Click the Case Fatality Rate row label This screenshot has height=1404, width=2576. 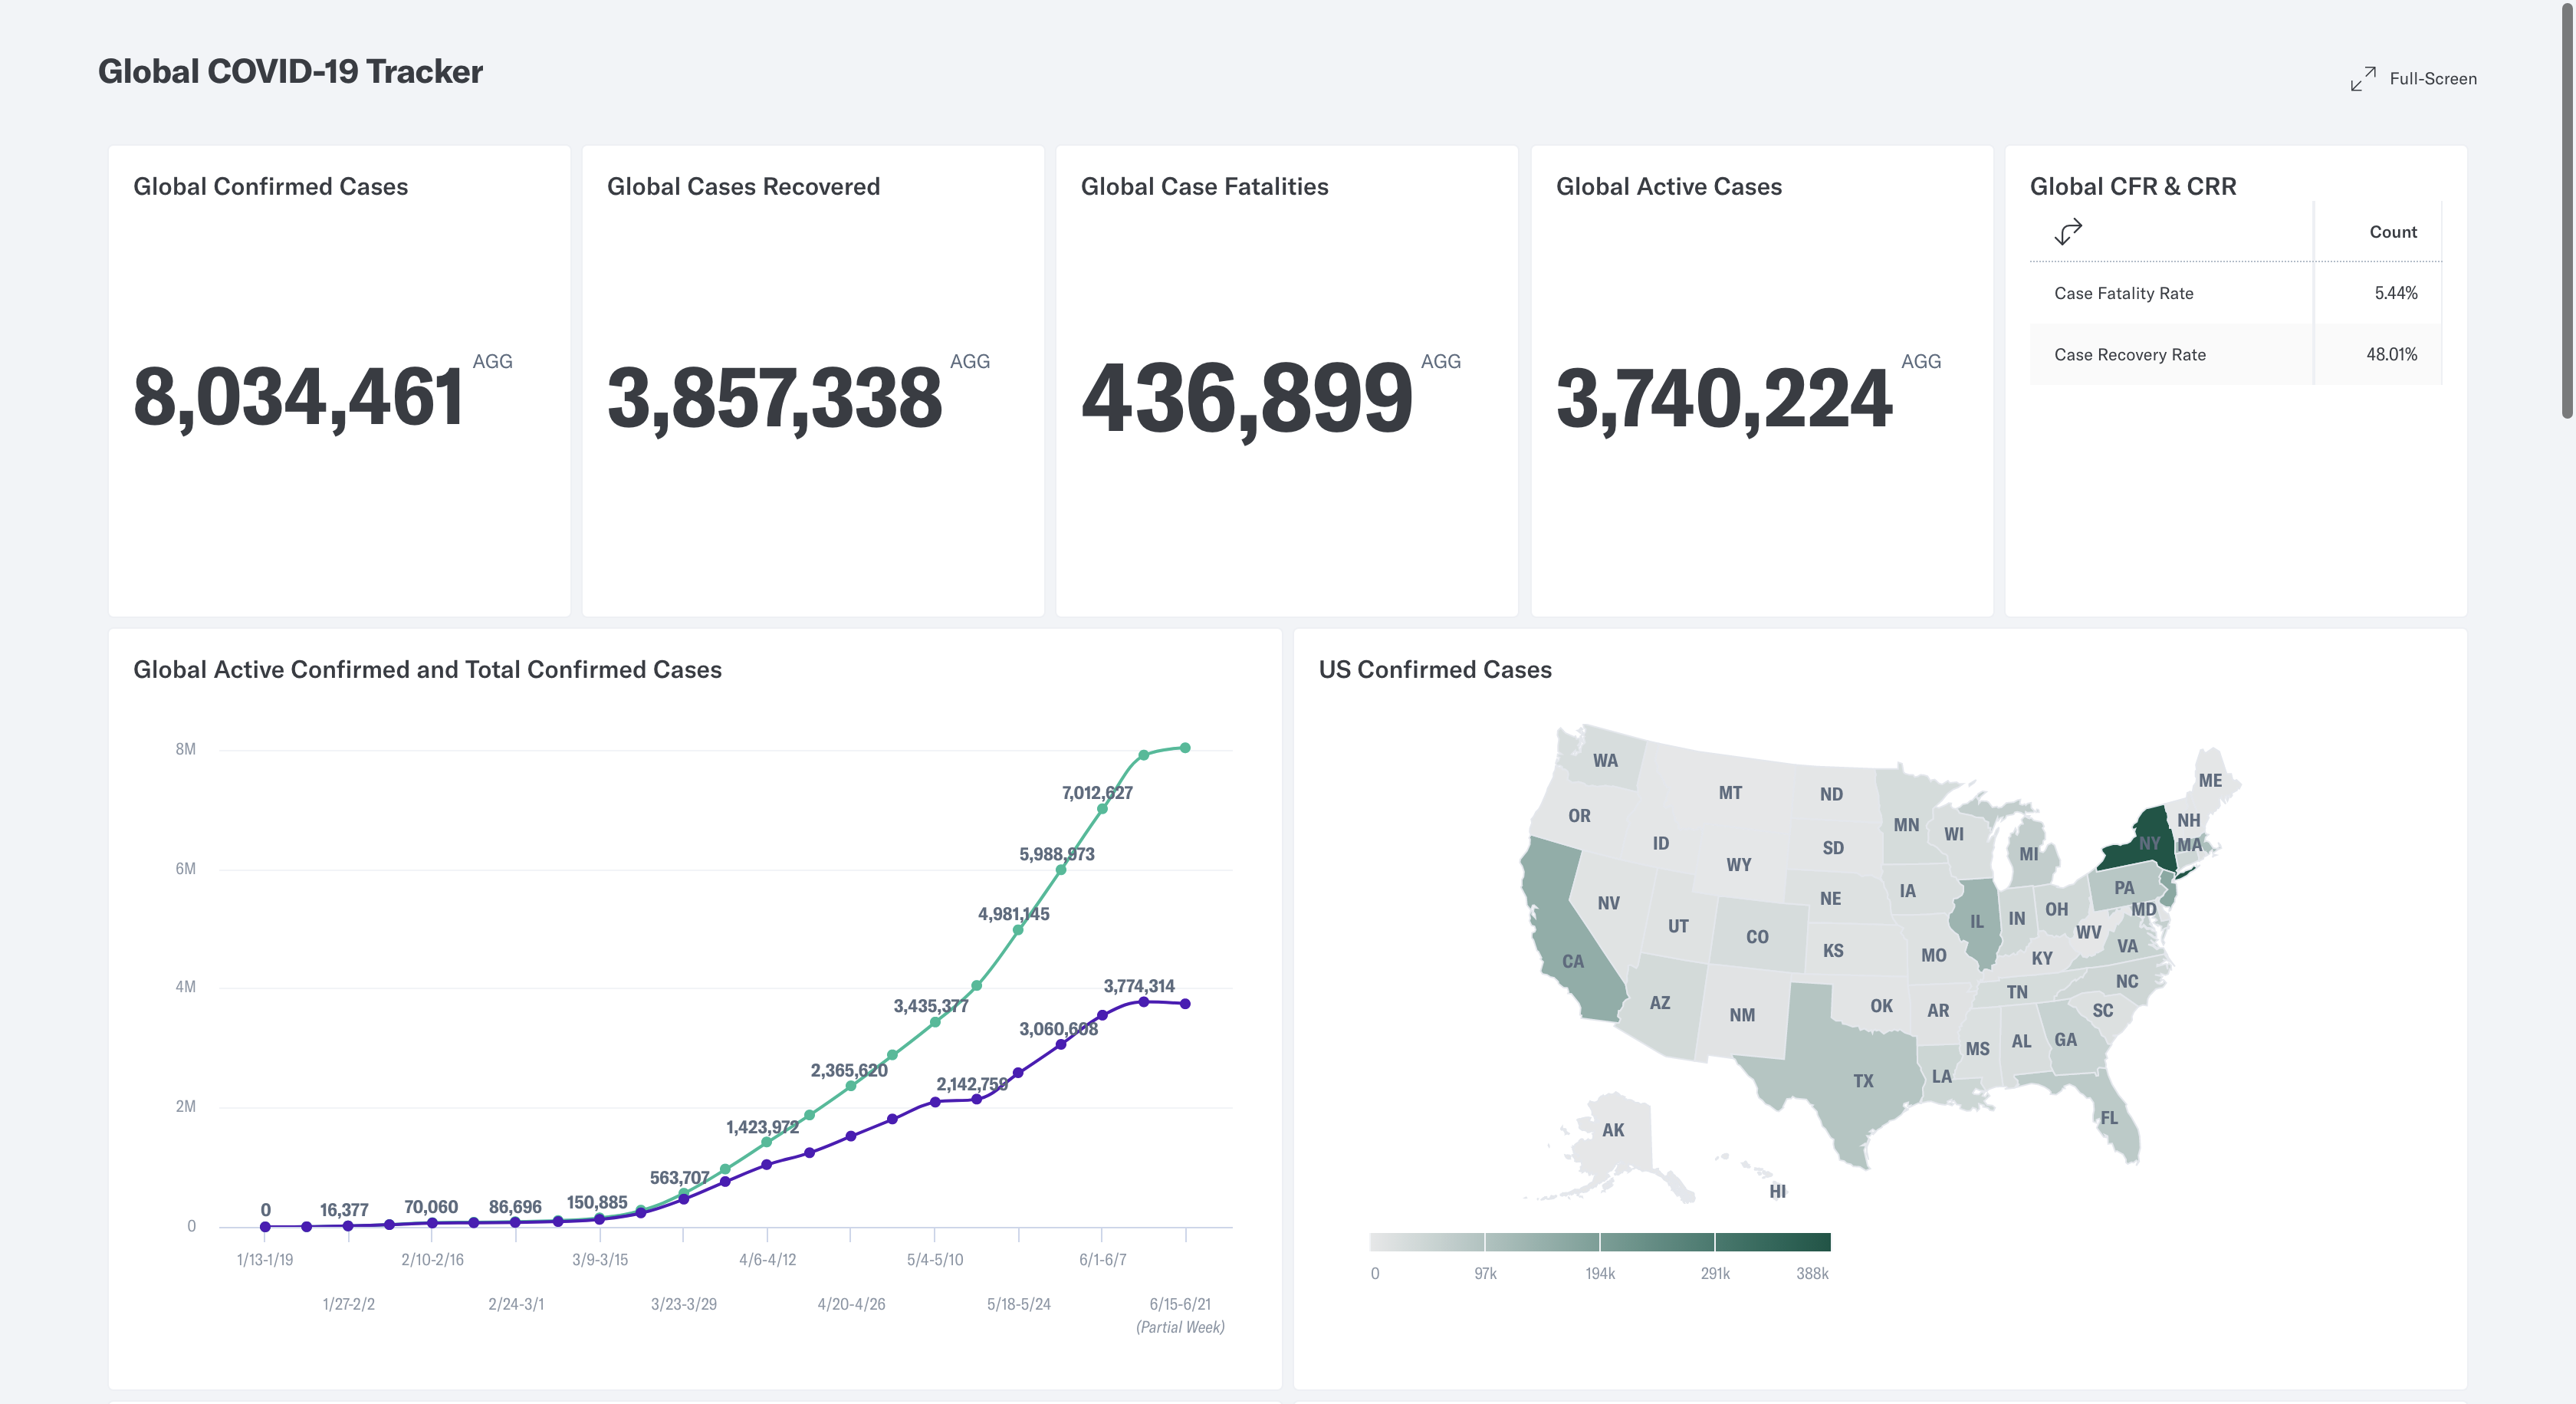[x=2123, y=293]
